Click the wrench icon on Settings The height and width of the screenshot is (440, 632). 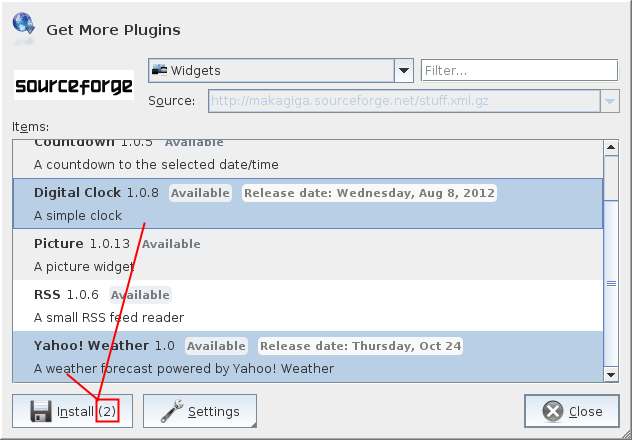click(172, 411)
